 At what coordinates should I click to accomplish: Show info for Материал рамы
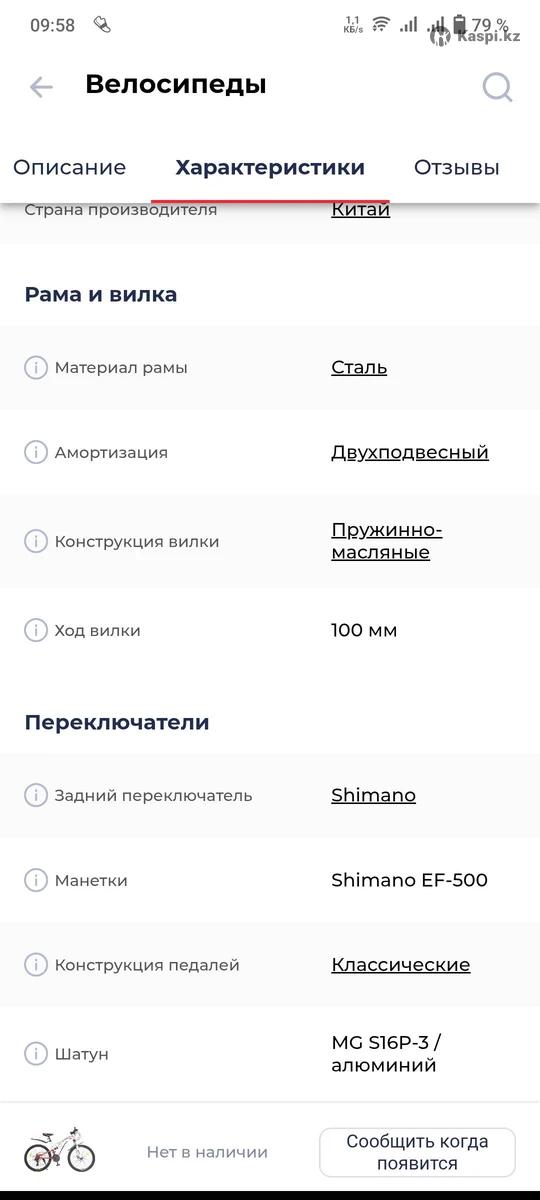36,368
